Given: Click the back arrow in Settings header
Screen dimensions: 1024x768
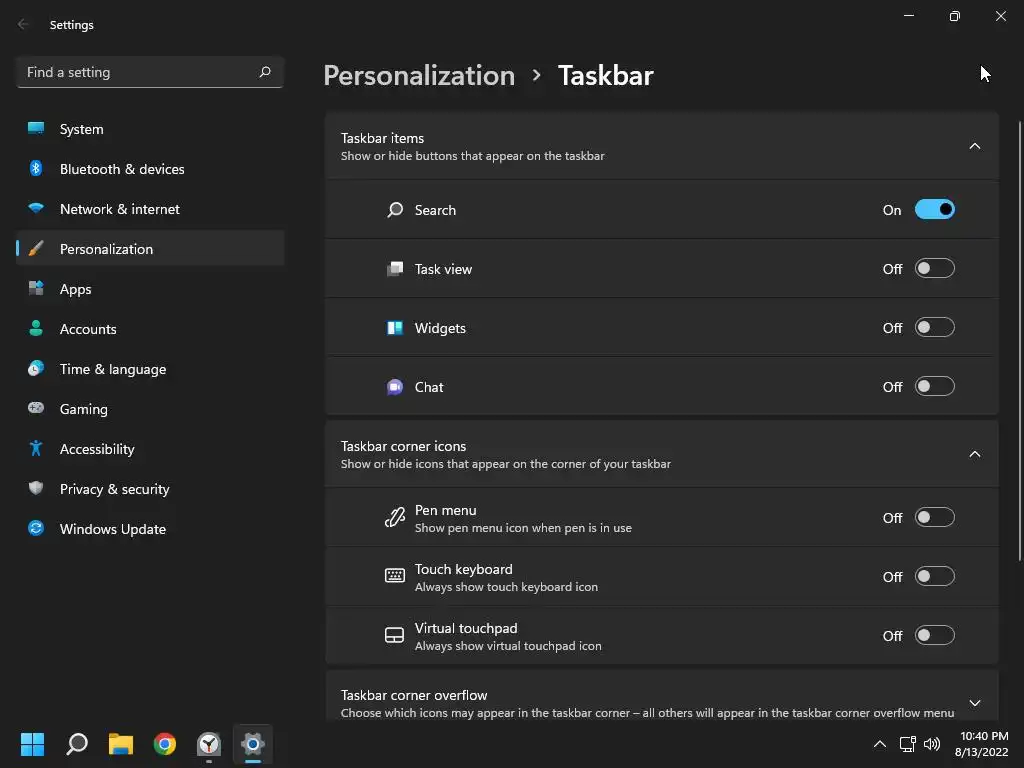Looking at the screenshot, I should (24, 25).
